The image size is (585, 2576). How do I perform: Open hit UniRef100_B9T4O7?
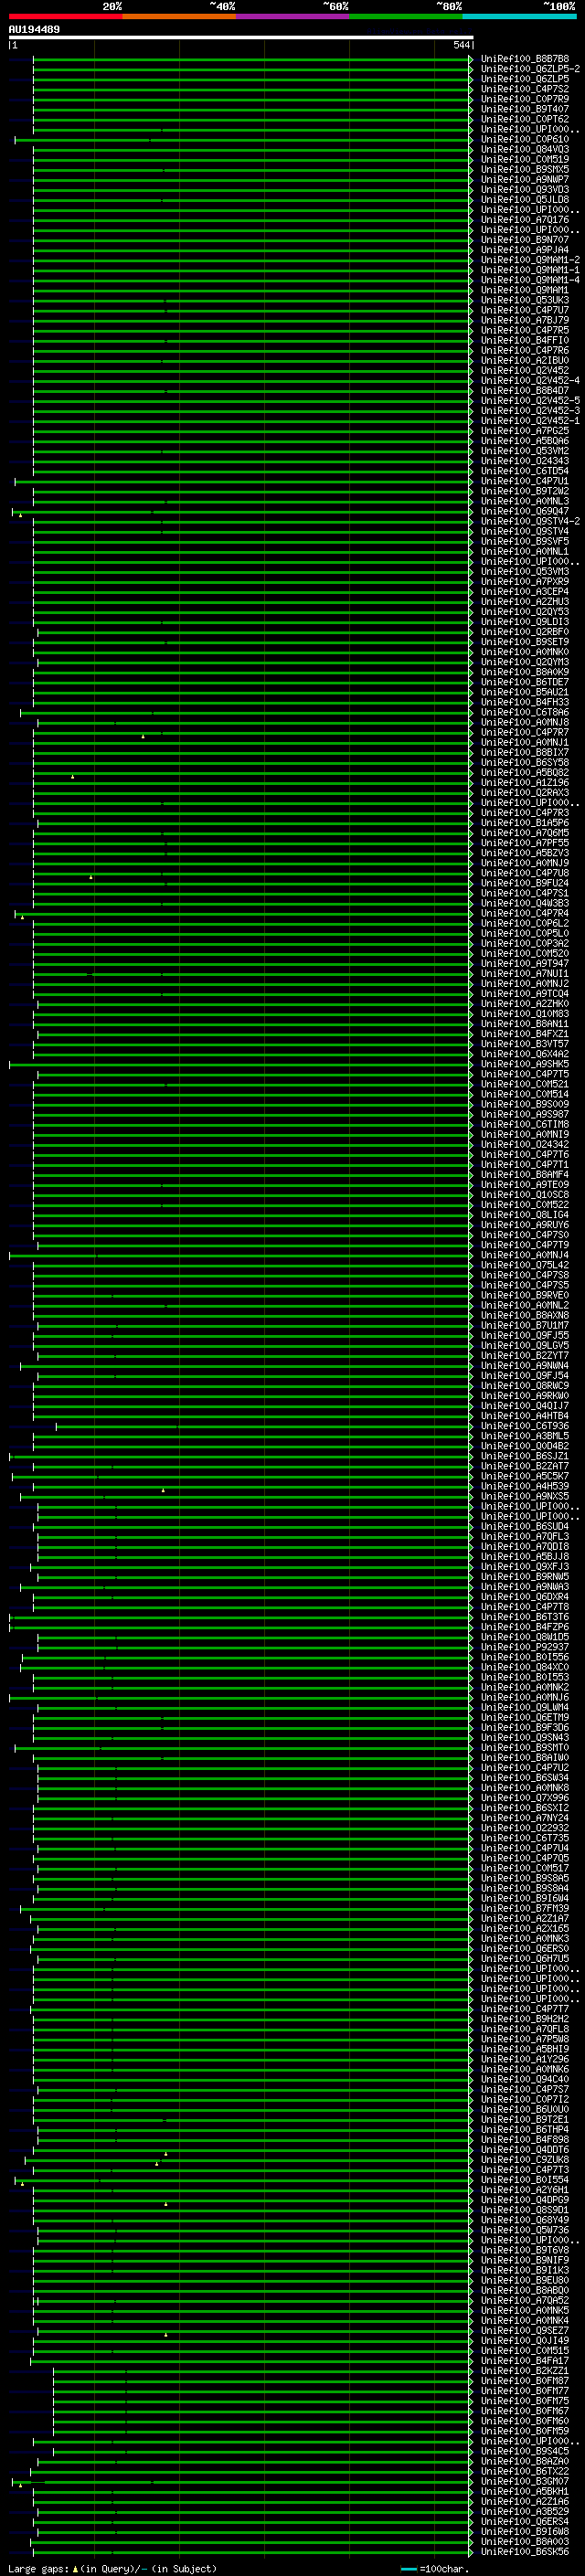click(525, 109)
